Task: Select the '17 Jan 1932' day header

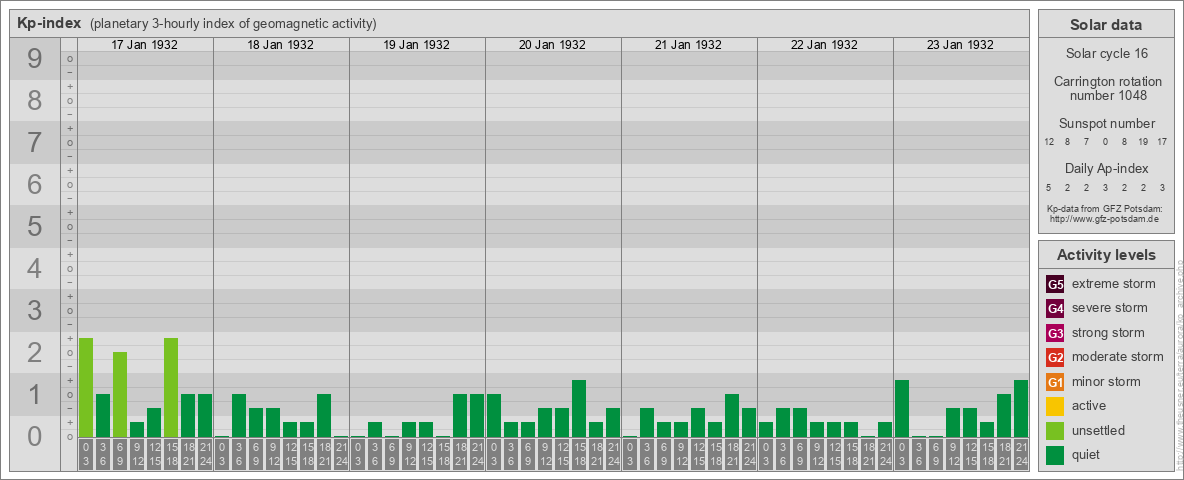Action: point(144,45)
